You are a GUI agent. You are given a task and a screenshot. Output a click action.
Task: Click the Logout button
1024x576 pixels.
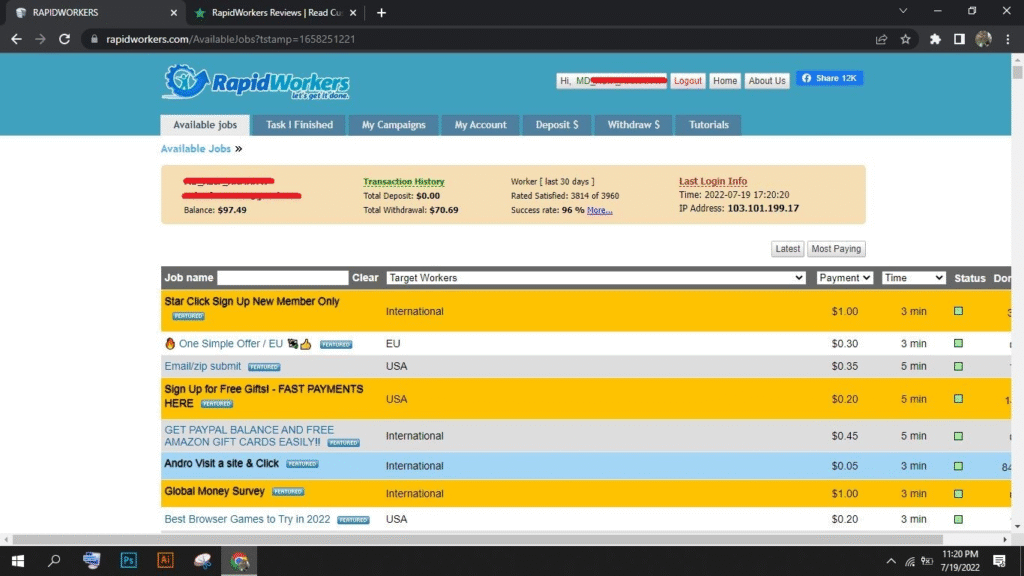pyautogui.click(x=688, y=81)
